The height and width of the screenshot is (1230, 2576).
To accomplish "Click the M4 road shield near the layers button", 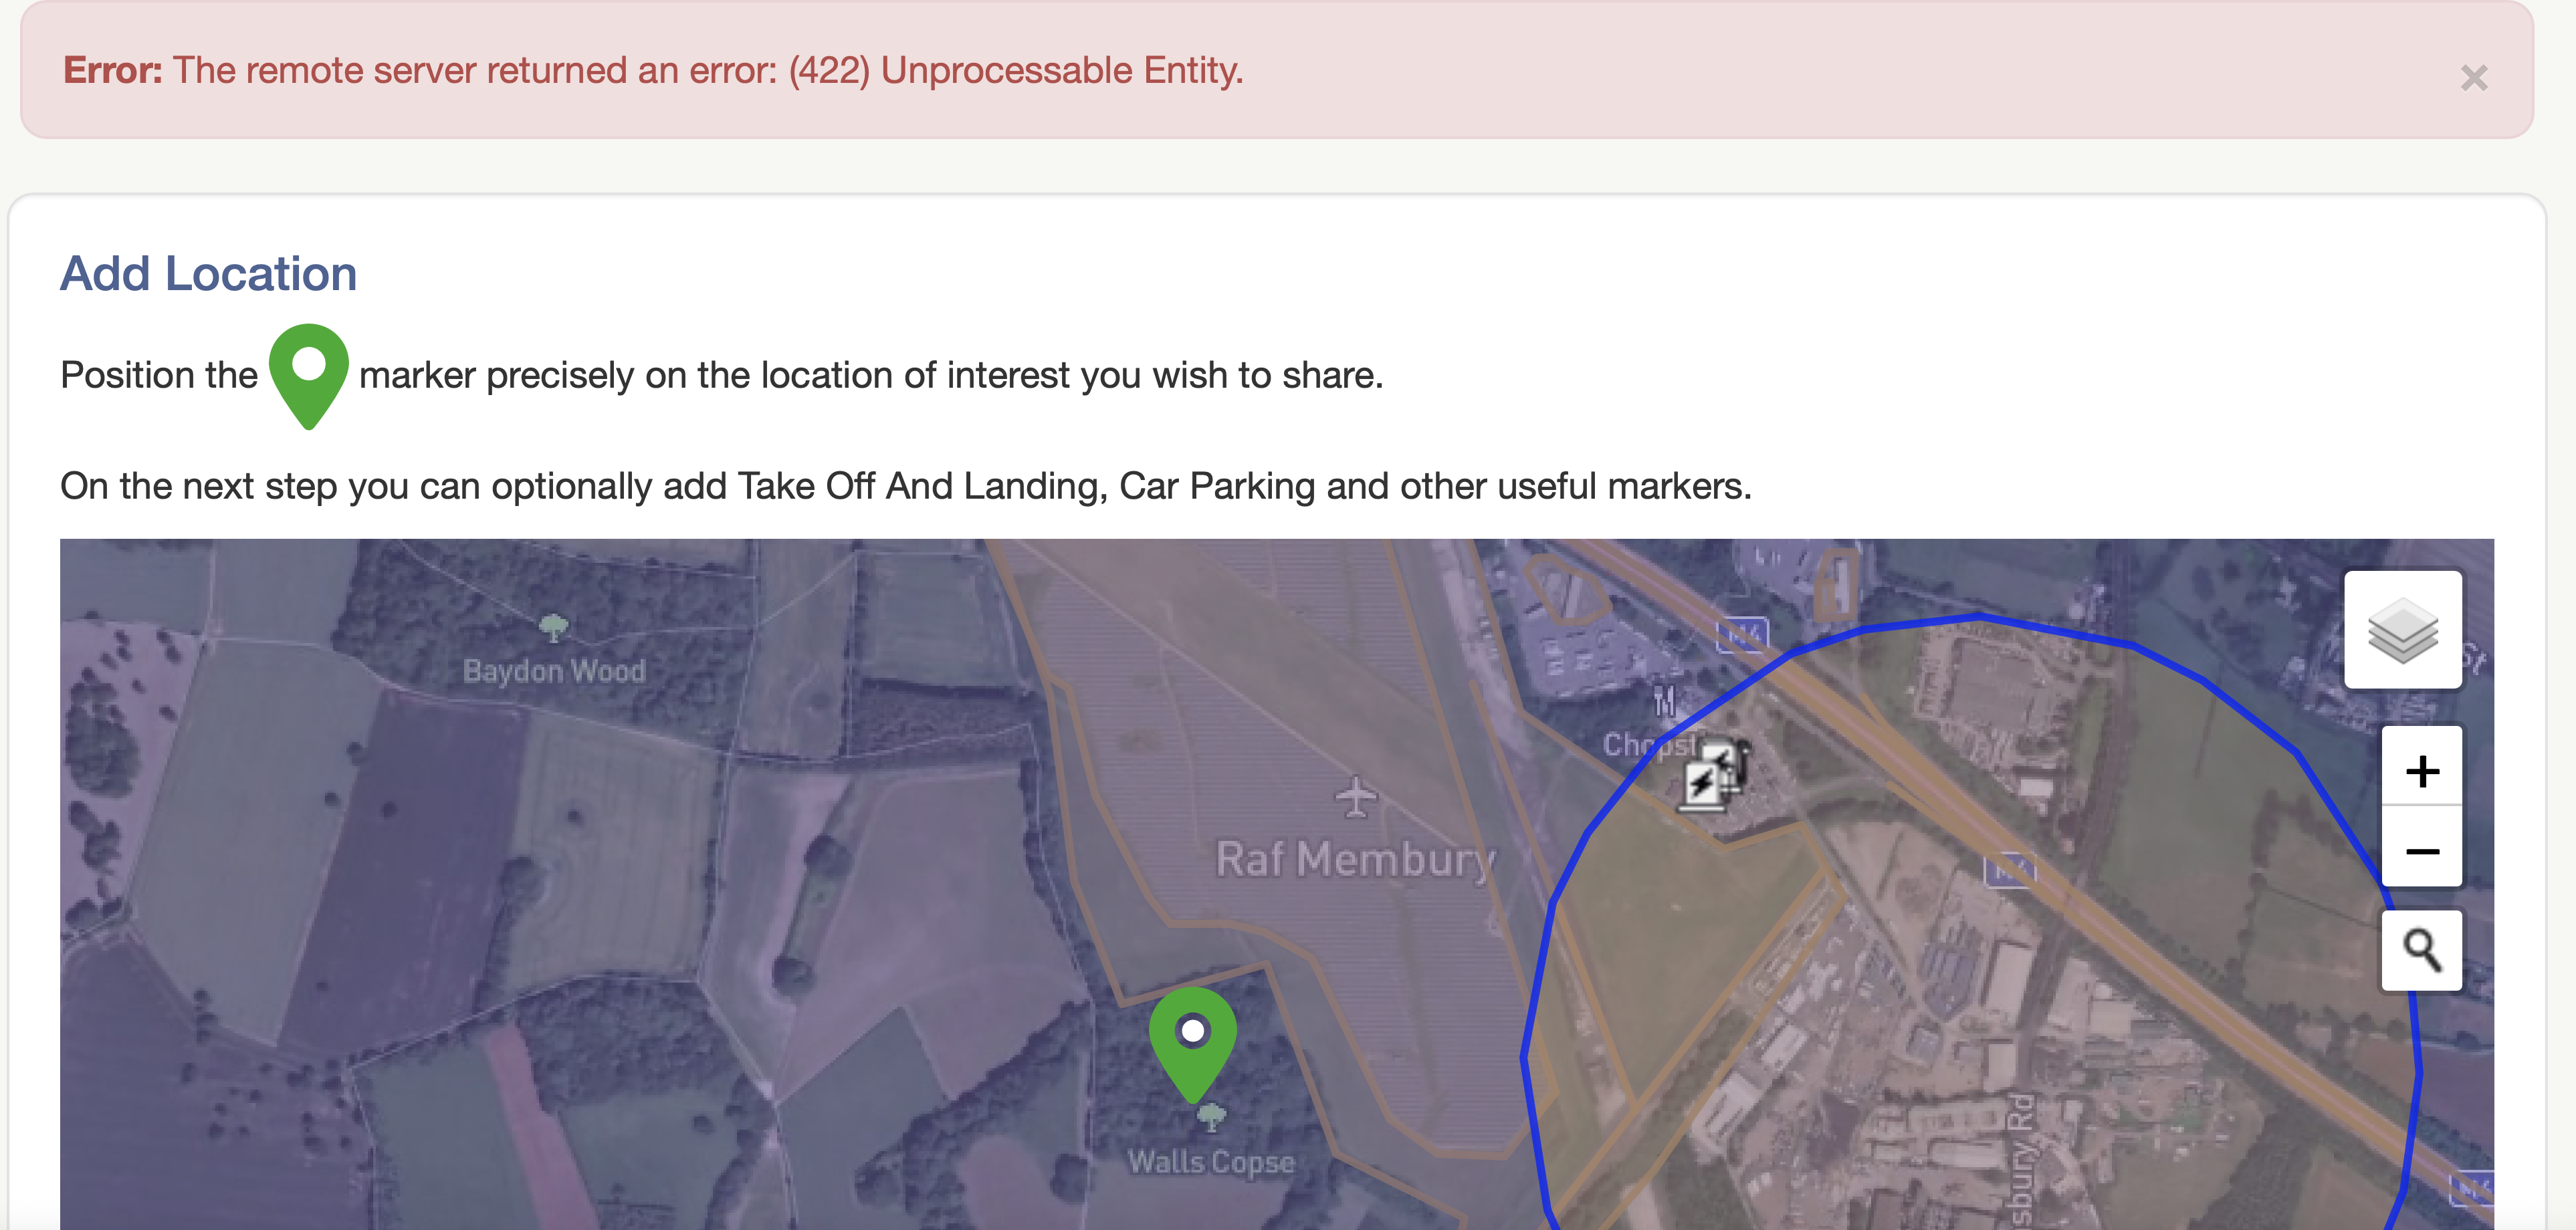I will [x=1742, y=634].
